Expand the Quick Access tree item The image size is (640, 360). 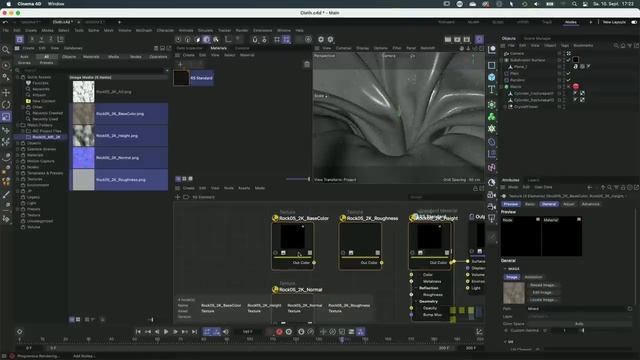[18, 77]
